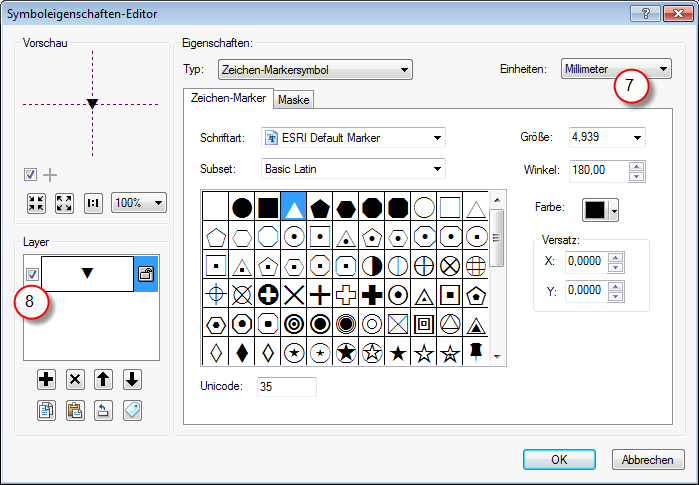Screen dimensions: 699x485
Task: Pick the filled black circle marker
Action: (242, 207)
